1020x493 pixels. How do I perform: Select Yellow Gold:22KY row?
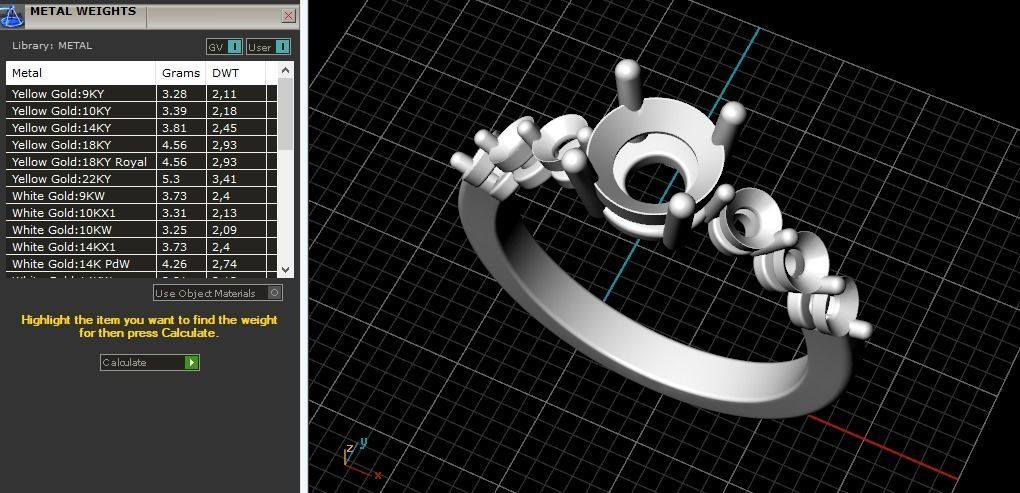[x=141, y=178]
